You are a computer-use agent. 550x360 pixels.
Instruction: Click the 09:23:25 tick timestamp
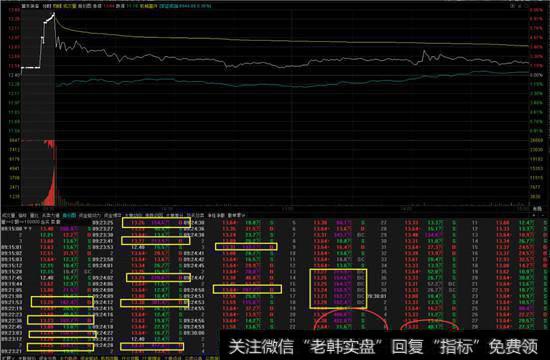[x=103, y=222]
